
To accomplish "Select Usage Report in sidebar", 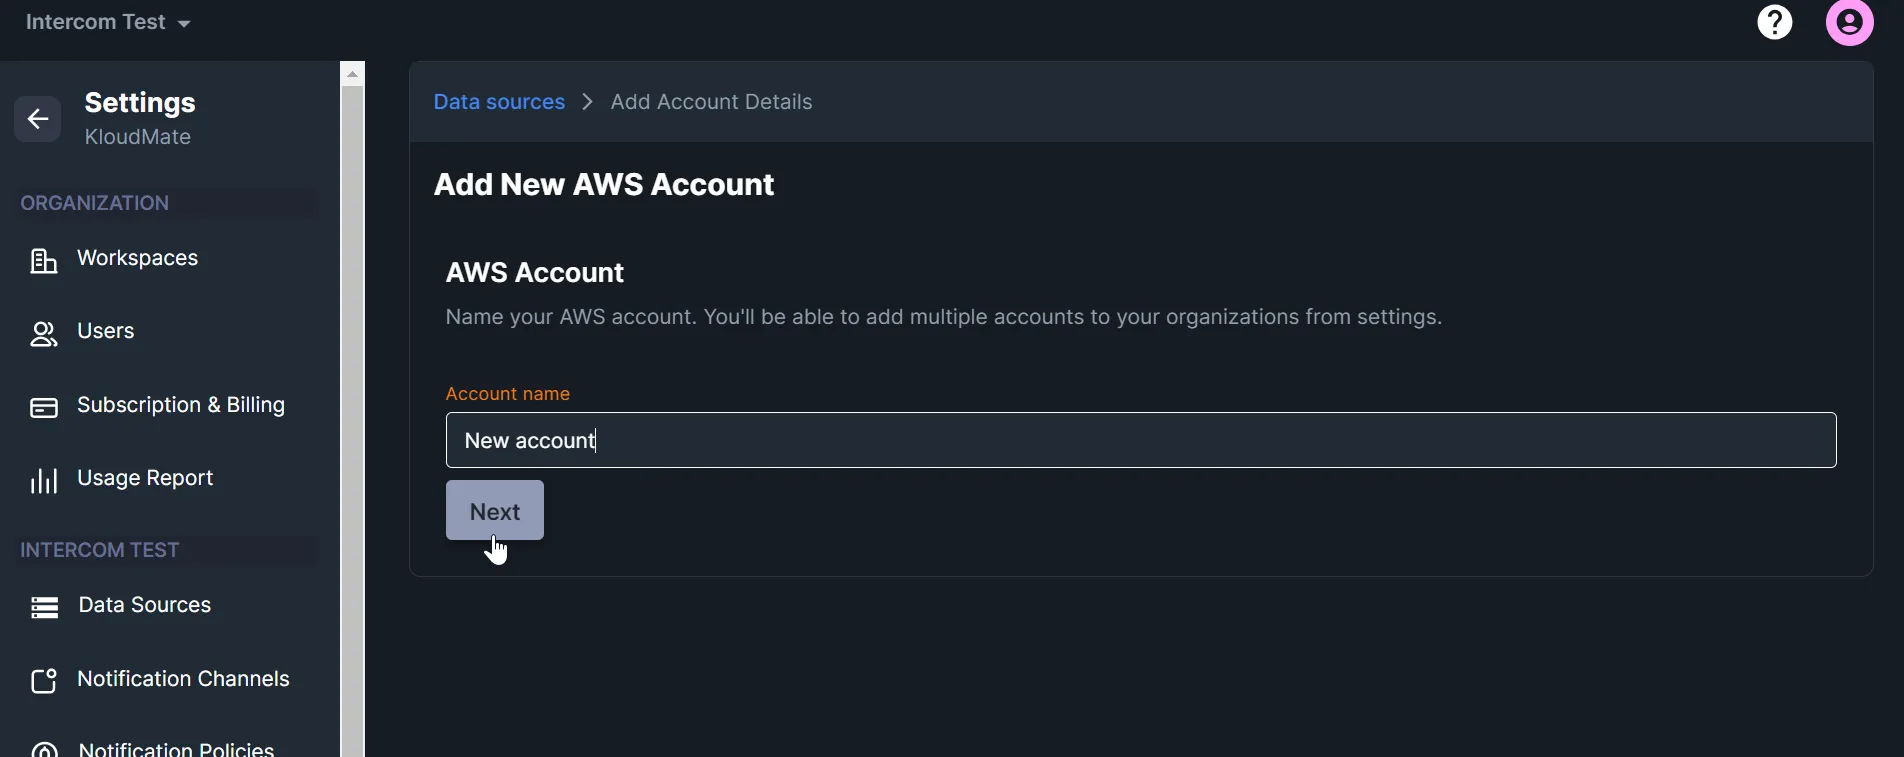I will point(145,478).
